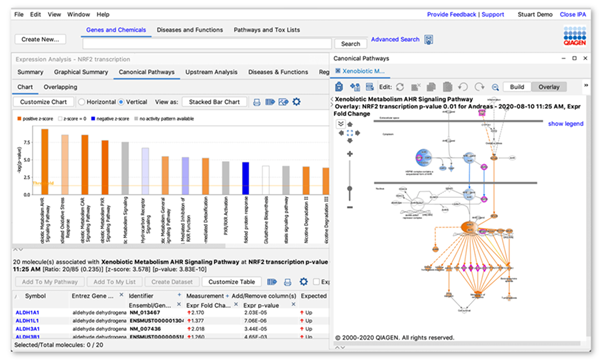Screen dimensions: 600x360
Task: Click the print icon in chart toolbar
Action: (257, 102)
